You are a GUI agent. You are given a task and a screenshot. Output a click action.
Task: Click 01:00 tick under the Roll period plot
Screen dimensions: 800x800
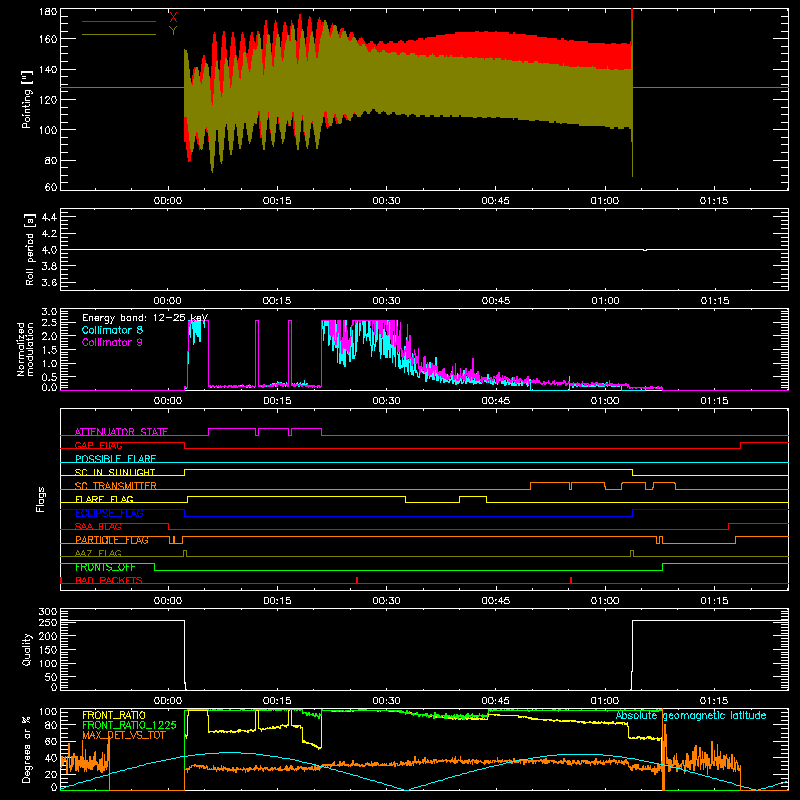pyautogui.click(x=605, y=301)
